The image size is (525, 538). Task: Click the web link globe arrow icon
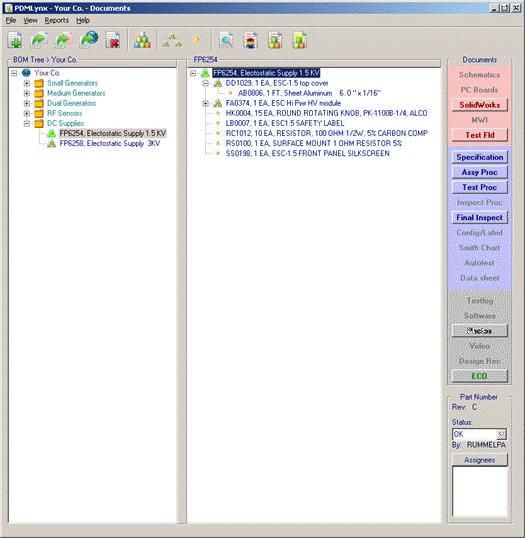[x=89, y=40]
